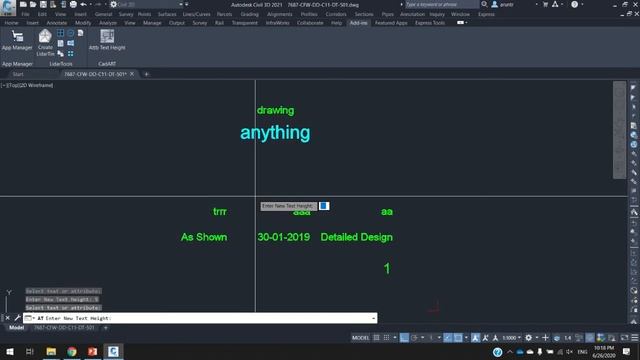Image resolution: width=640 pixels, height=360 pixels.
Task: Toggle the drawing grid display
Action: point(376,338)
